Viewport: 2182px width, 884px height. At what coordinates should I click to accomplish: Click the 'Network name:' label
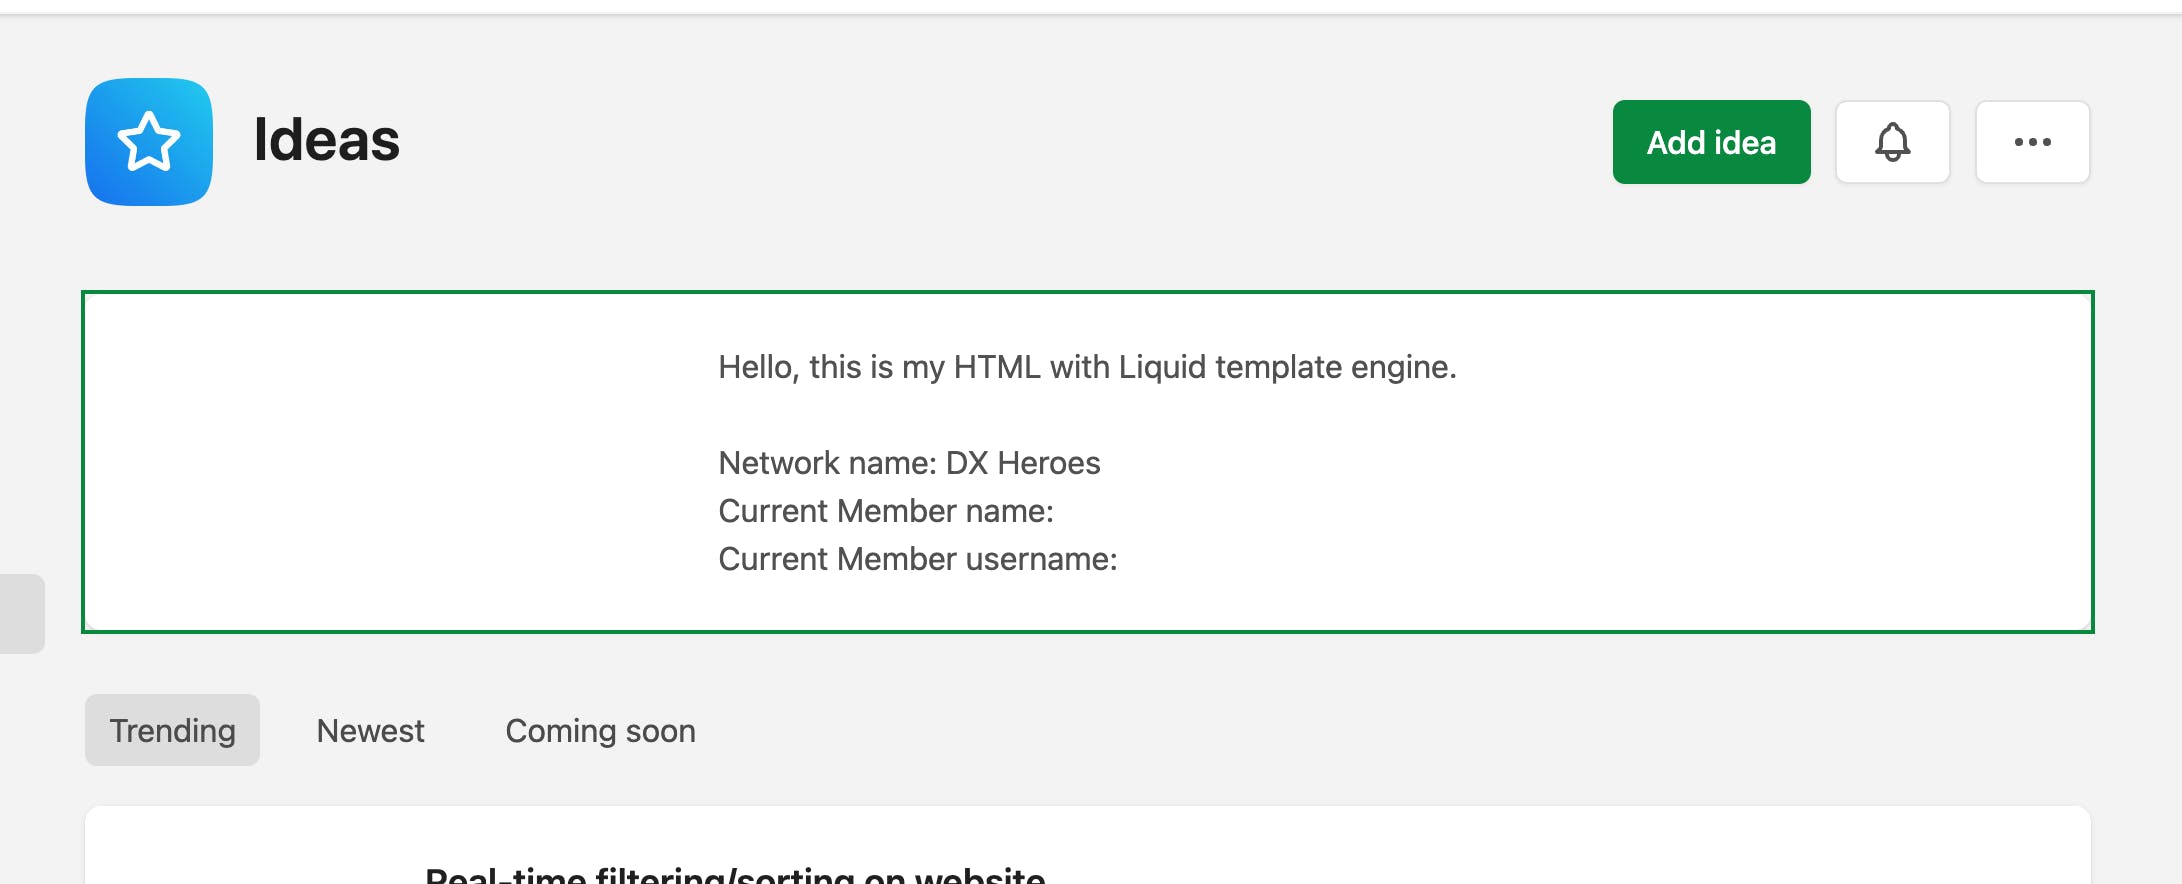click(828, 463)
